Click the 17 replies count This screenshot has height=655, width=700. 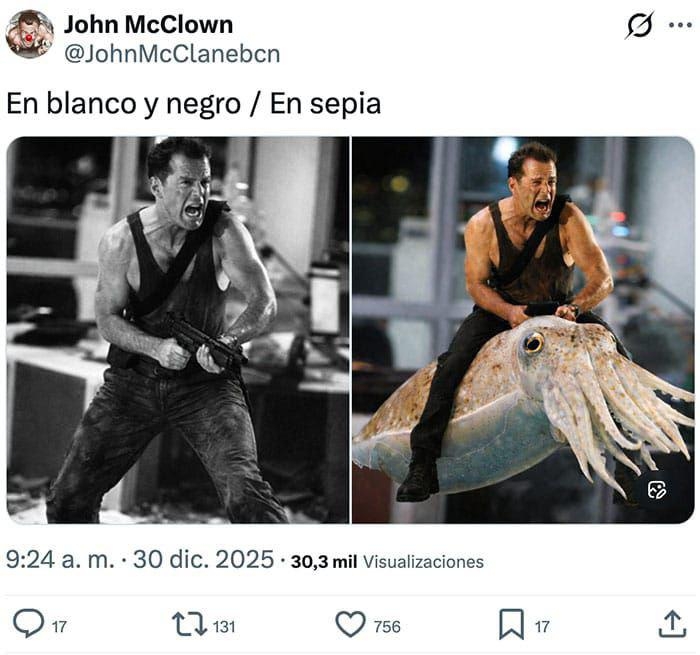59,626
